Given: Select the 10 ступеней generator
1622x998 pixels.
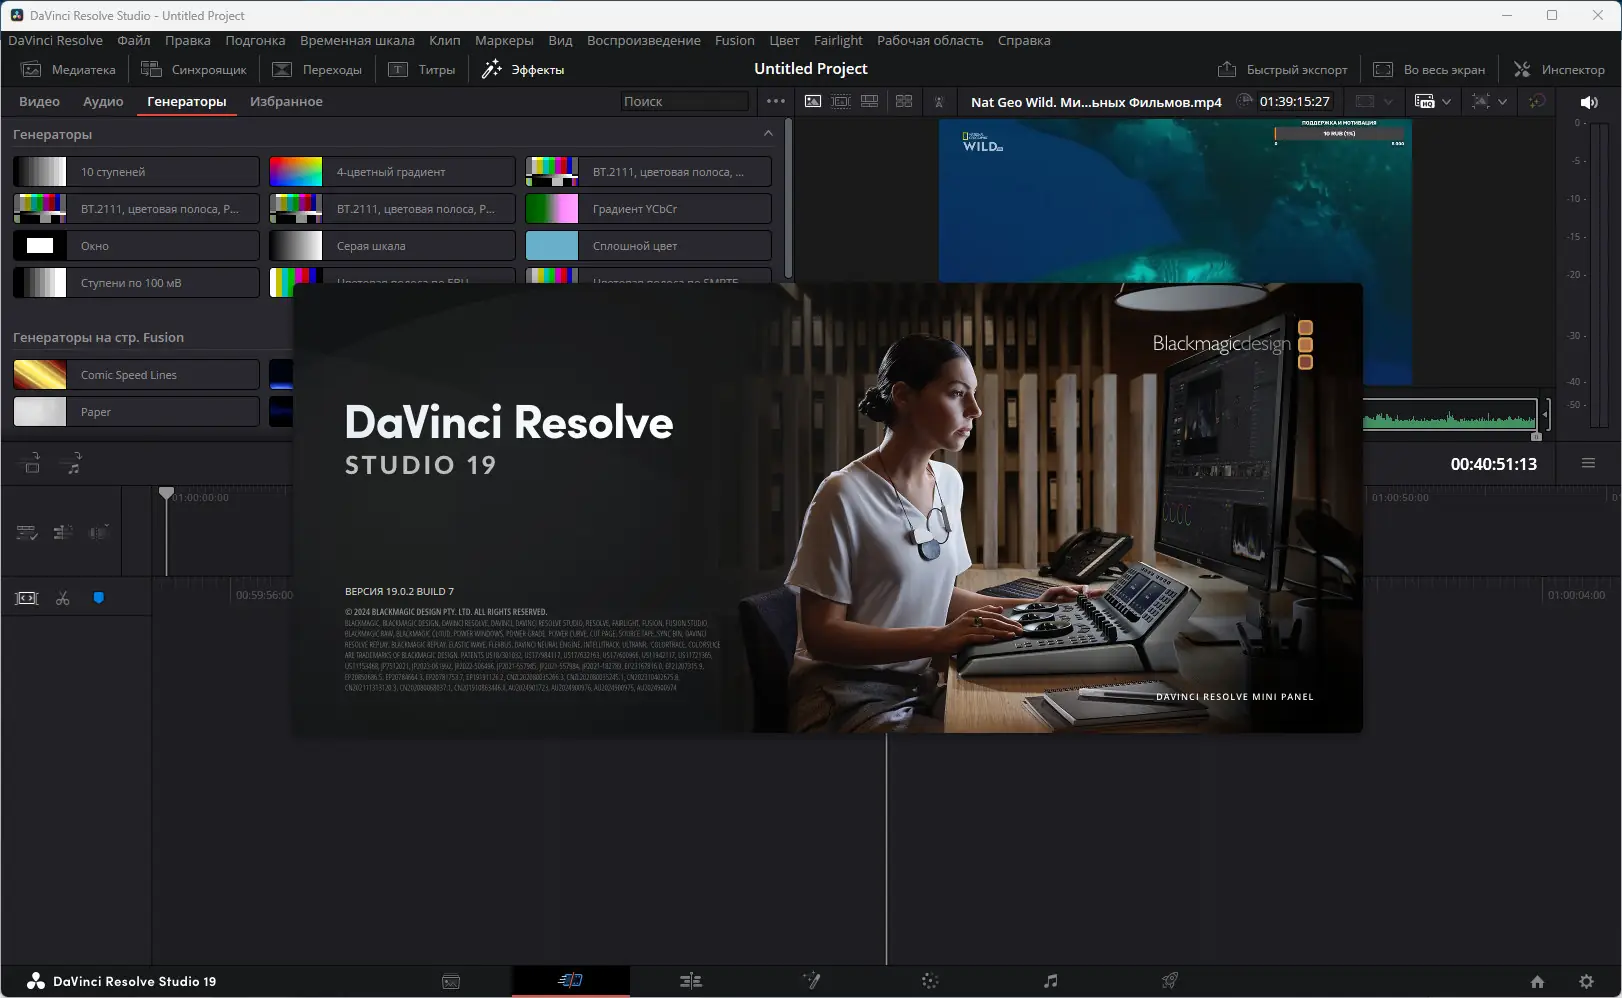Looking at the screenshot, I should [136, 171].
